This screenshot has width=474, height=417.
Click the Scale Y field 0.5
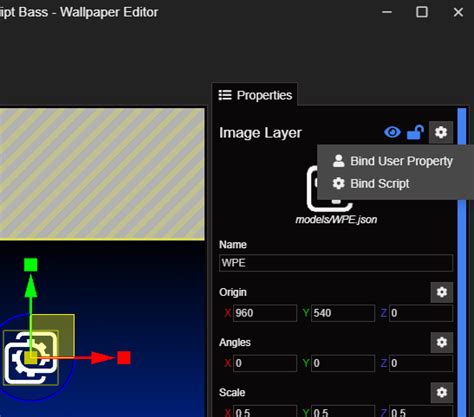pyautogui.click(x=343, y=412)
